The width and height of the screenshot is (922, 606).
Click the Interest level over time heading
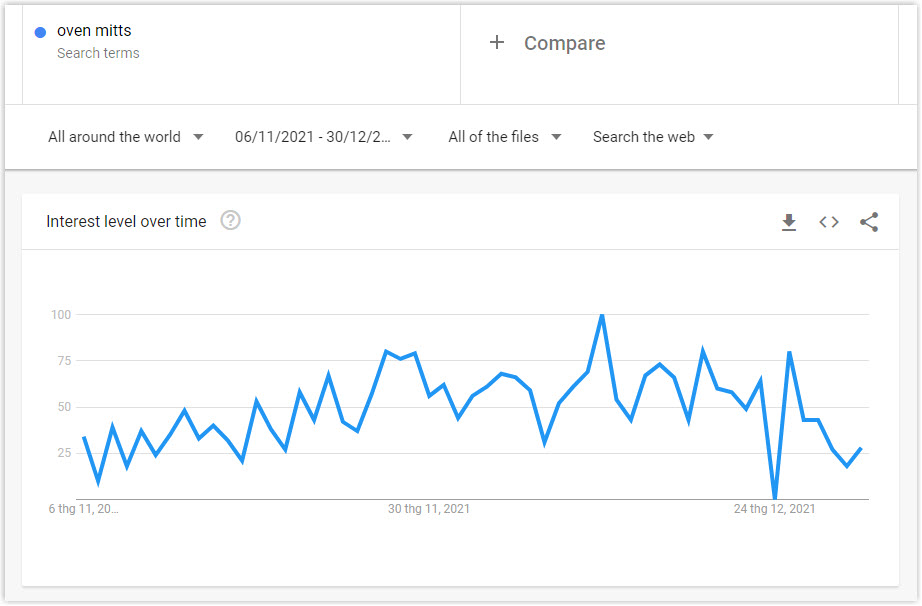click(126, 222)
